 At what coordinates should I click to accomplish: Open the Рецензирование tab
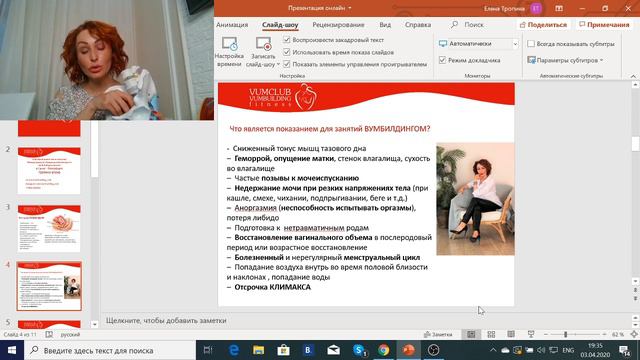pos(338,24)
